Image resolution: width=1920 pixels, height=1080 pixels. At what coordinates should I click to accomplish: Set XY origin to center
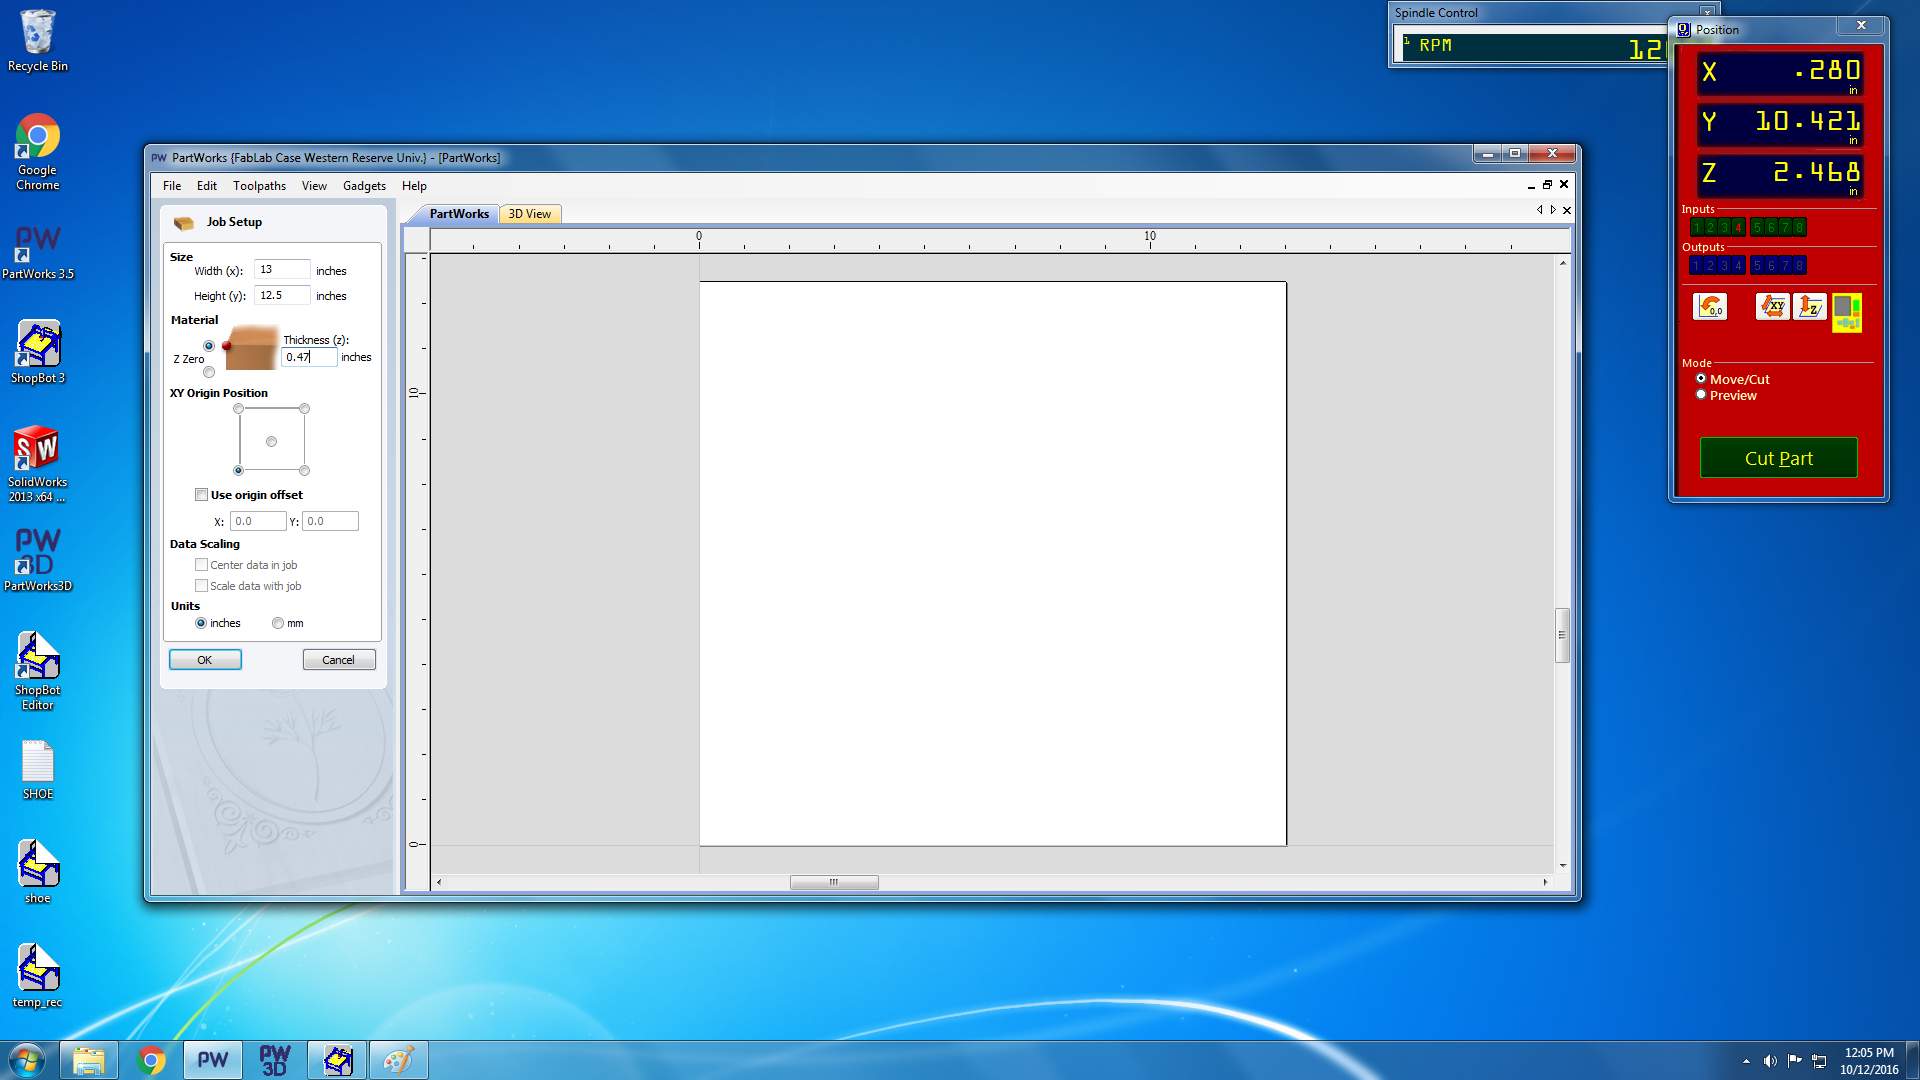(271, 441)
